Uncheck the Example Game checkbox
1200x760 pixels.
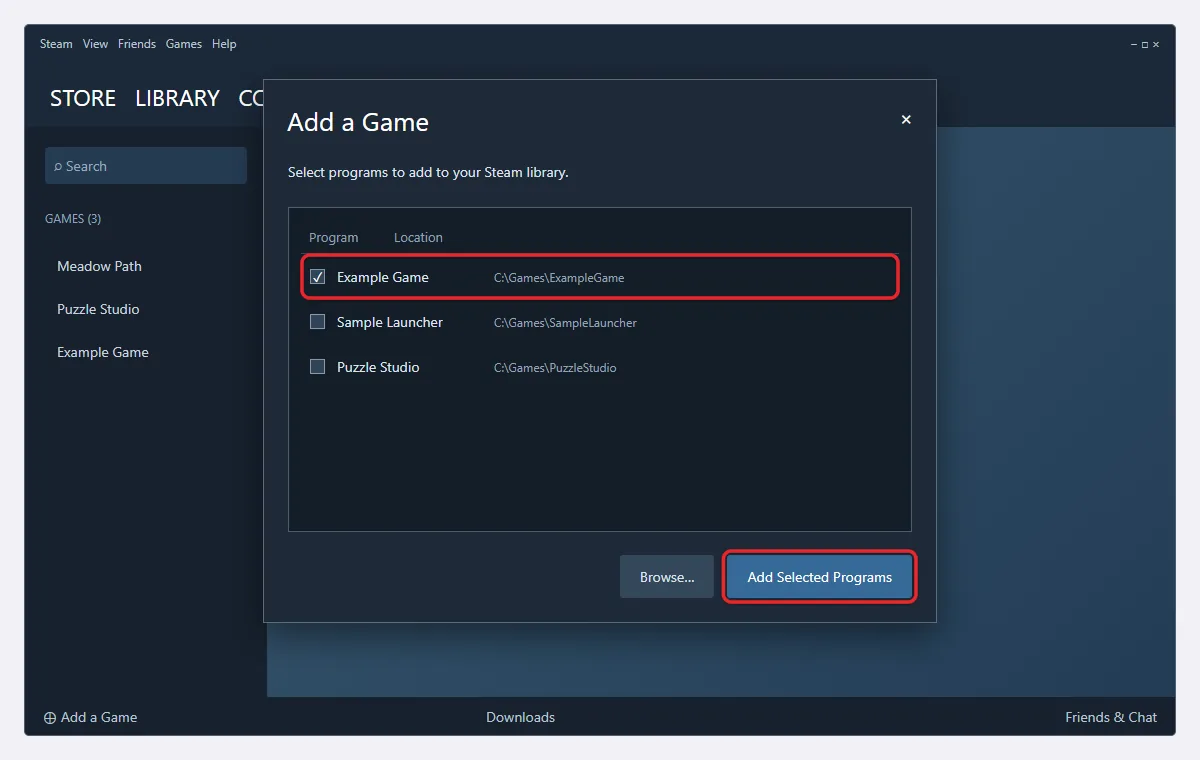[317, 277]
